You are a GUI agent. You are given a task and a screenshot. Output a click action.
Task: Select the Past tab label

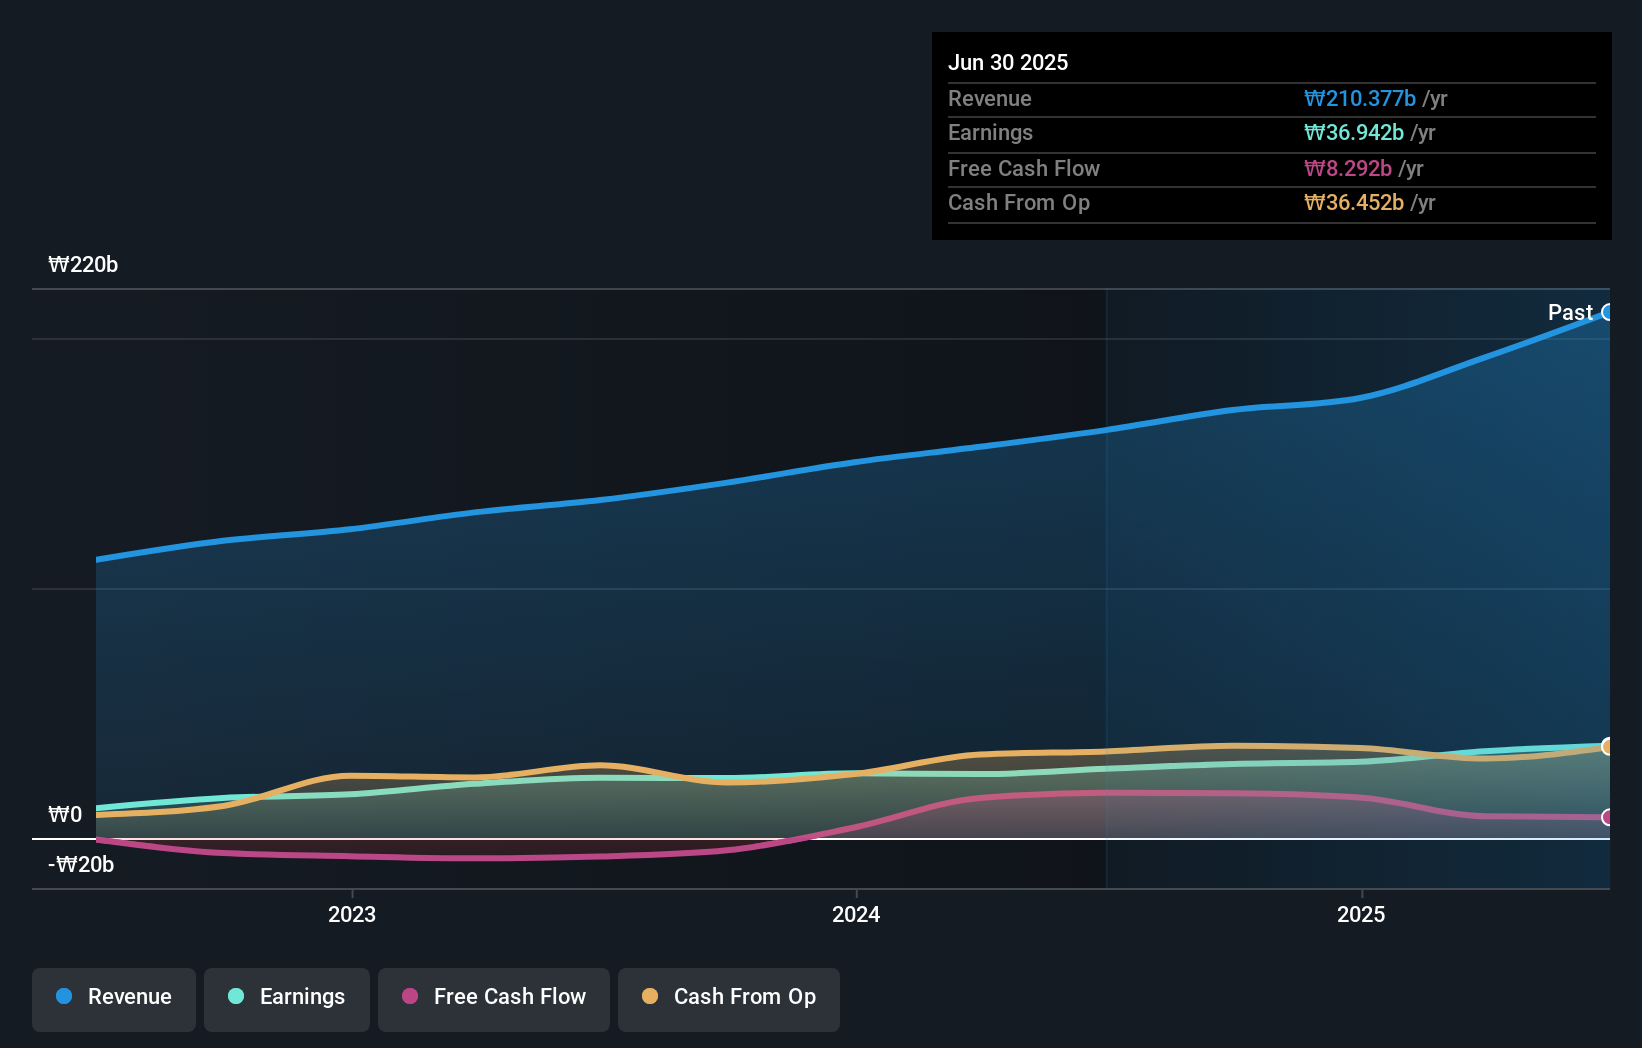pos(1570,312)
